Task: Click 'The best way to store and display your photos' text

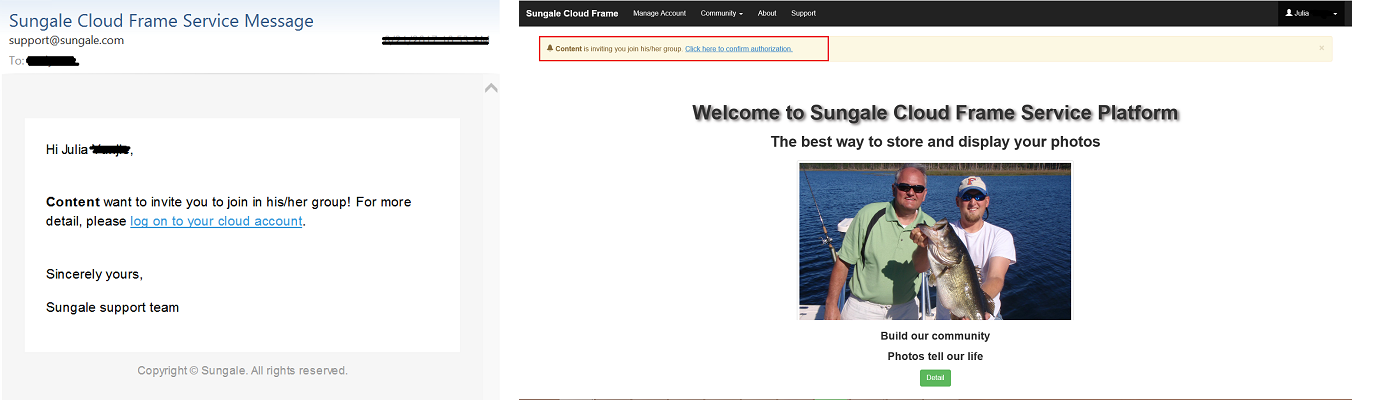Action: coord(935,142)
